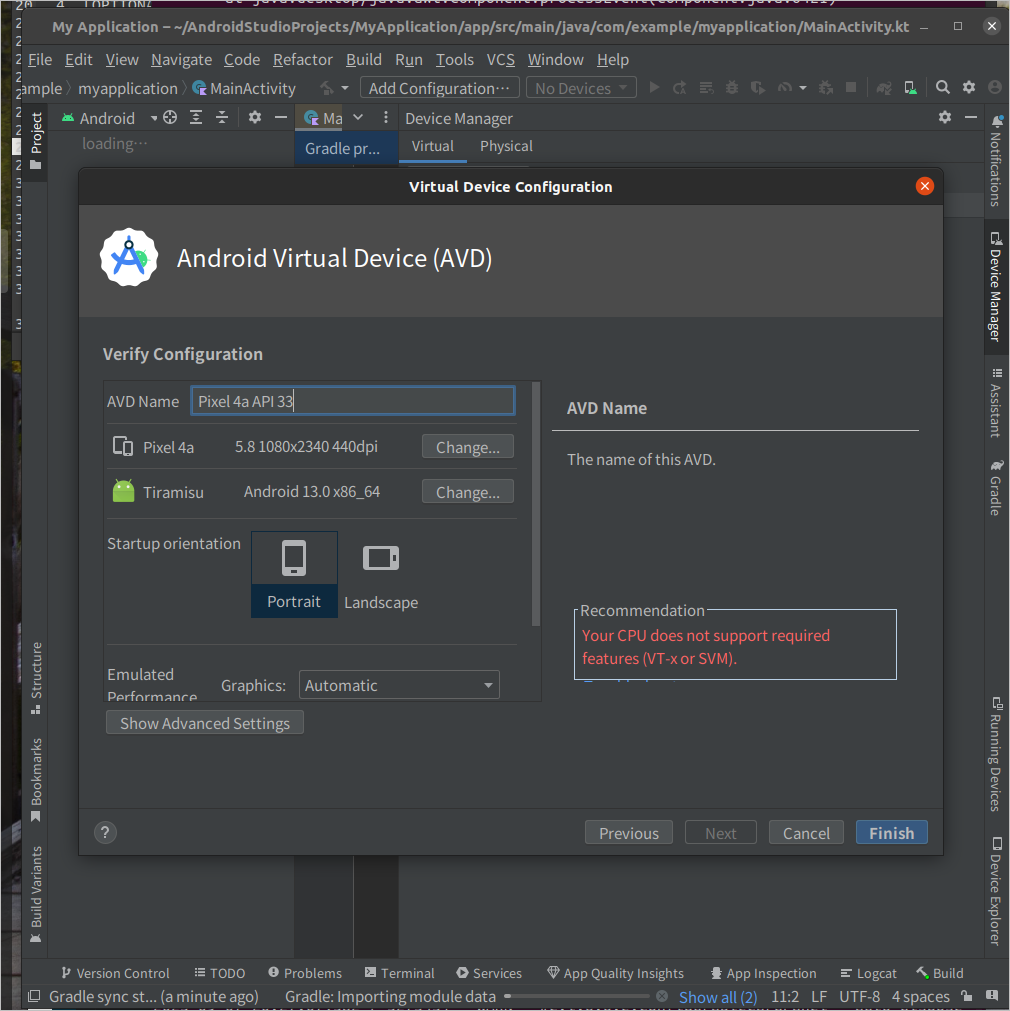Open dropdown arrow next to hammer icon
Screen dimensions: 1010x1011
click(x=344, y=88)
